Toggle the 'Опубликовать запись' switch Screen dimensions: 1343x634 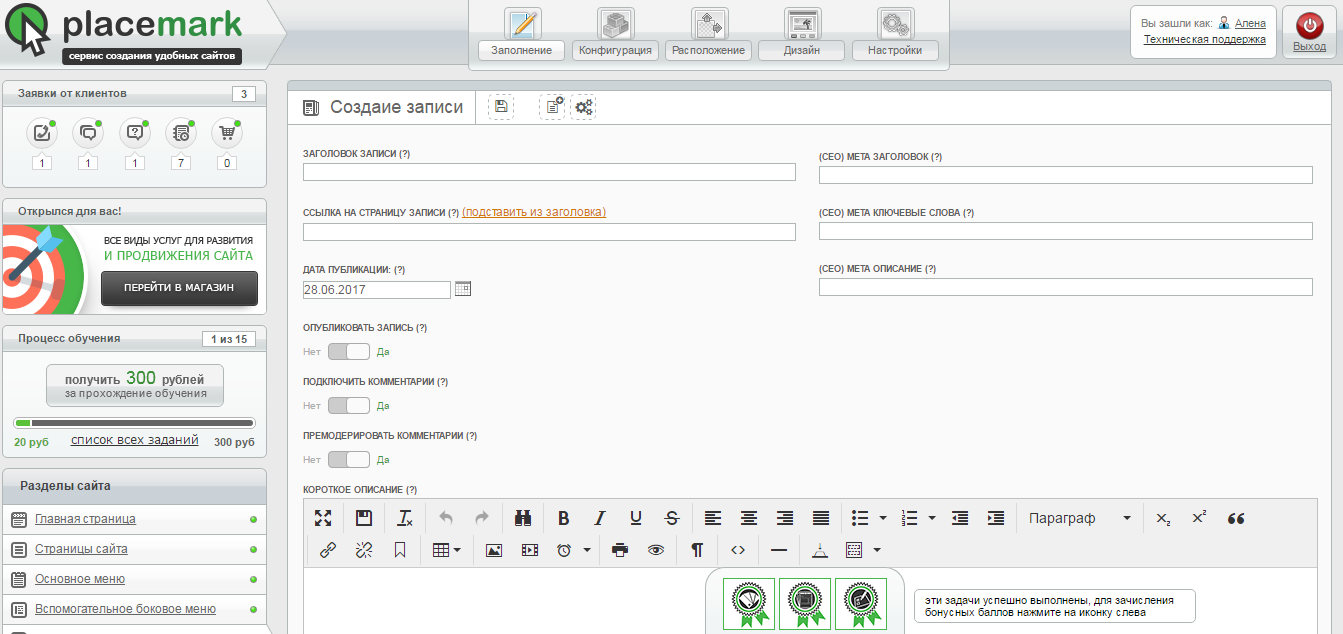pos(349,351)
